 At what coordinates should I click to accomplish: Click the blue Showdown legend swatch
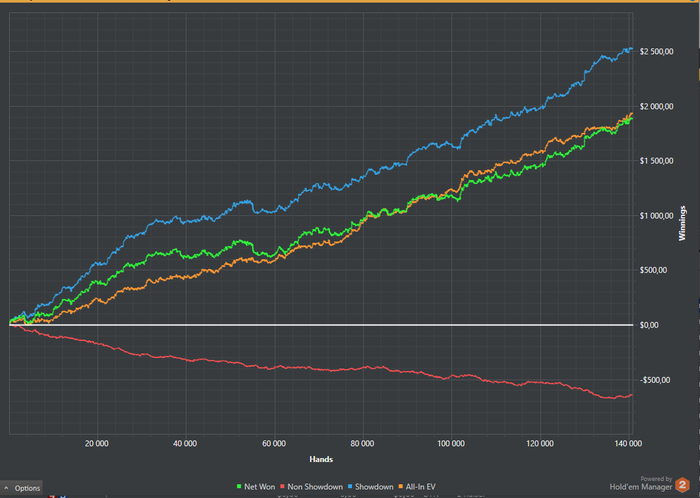(x=350, y=487)
